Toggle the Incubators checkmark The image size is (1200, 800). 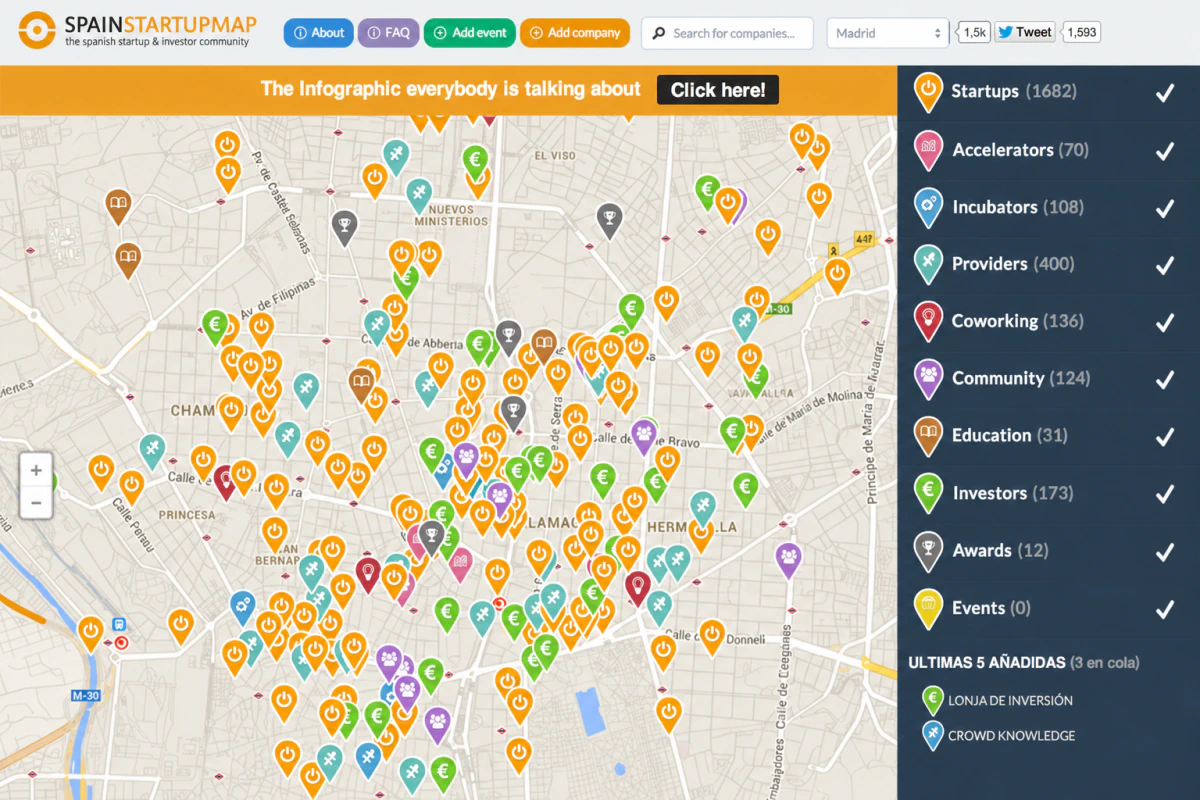[1164, 208]
